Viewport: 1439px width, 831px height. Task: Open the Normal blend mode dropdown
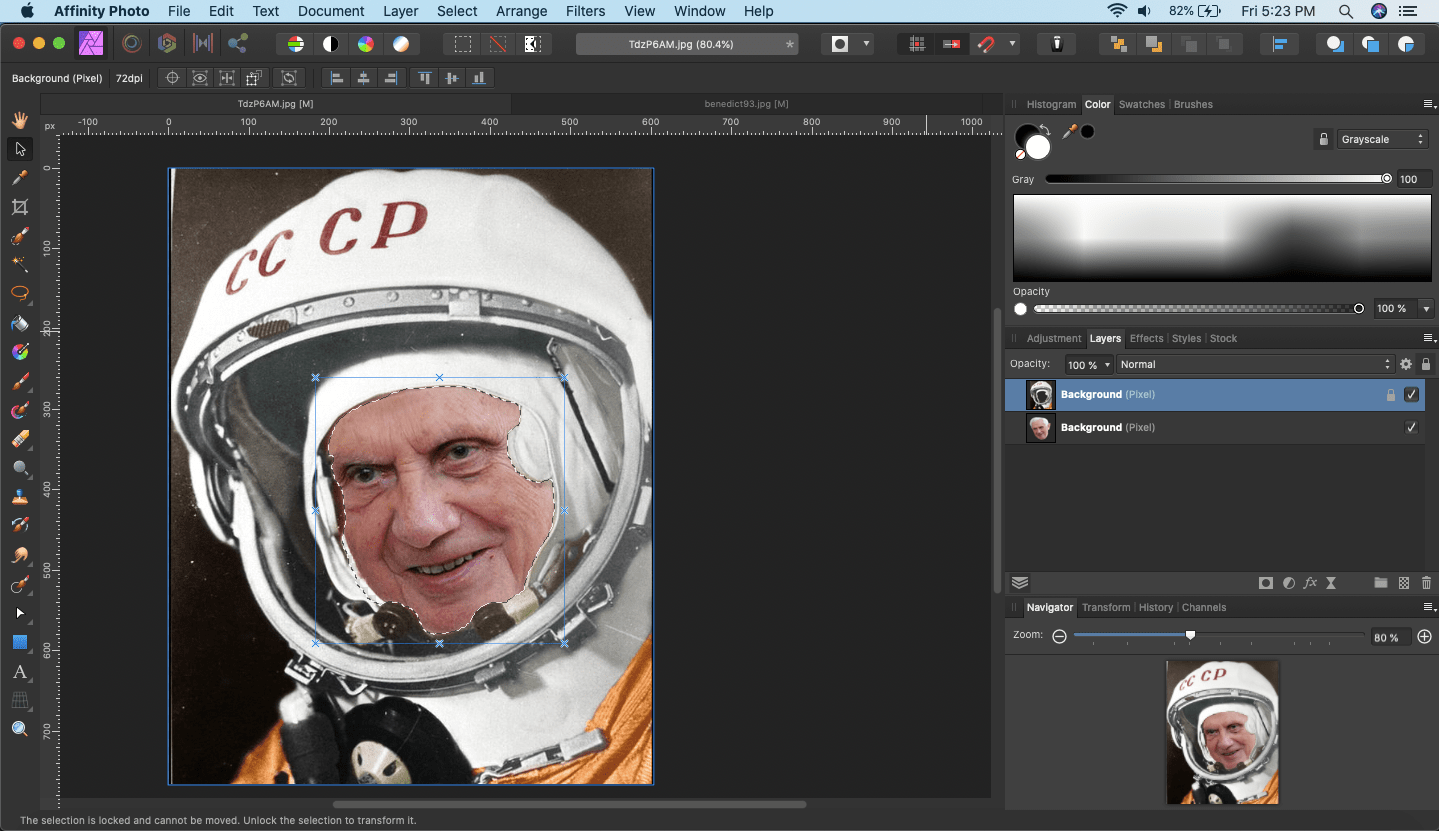1255,365
